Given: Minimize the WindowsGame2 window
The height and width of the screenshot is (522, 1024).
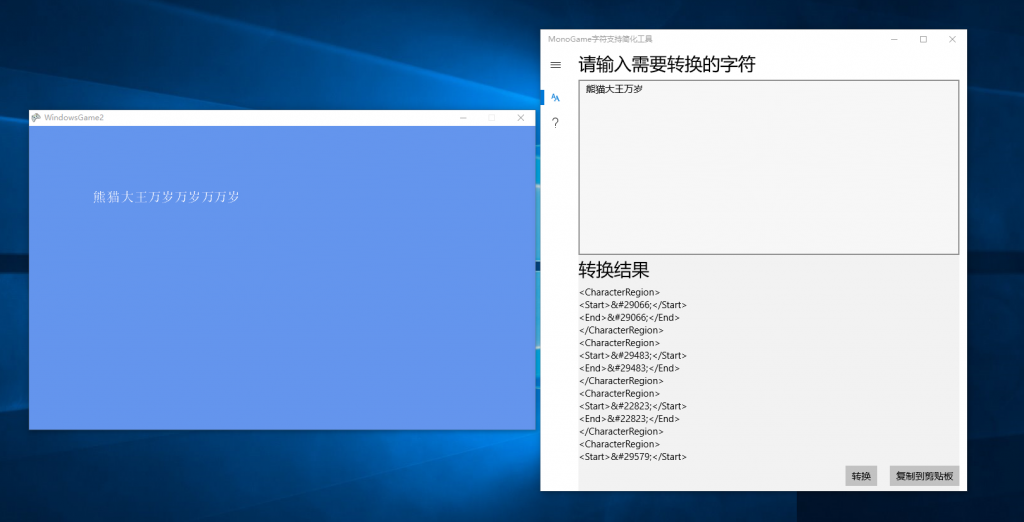Looking at the screenshot, I should [462, 118].
